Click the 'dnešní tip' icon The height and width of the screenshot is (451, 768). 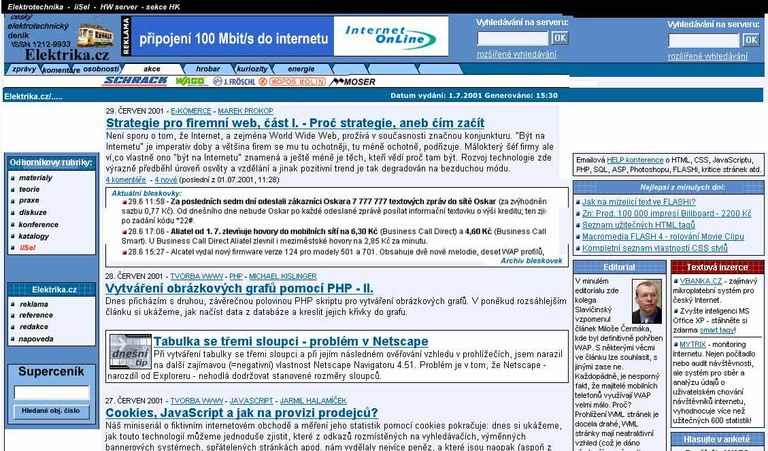(130, 350)
